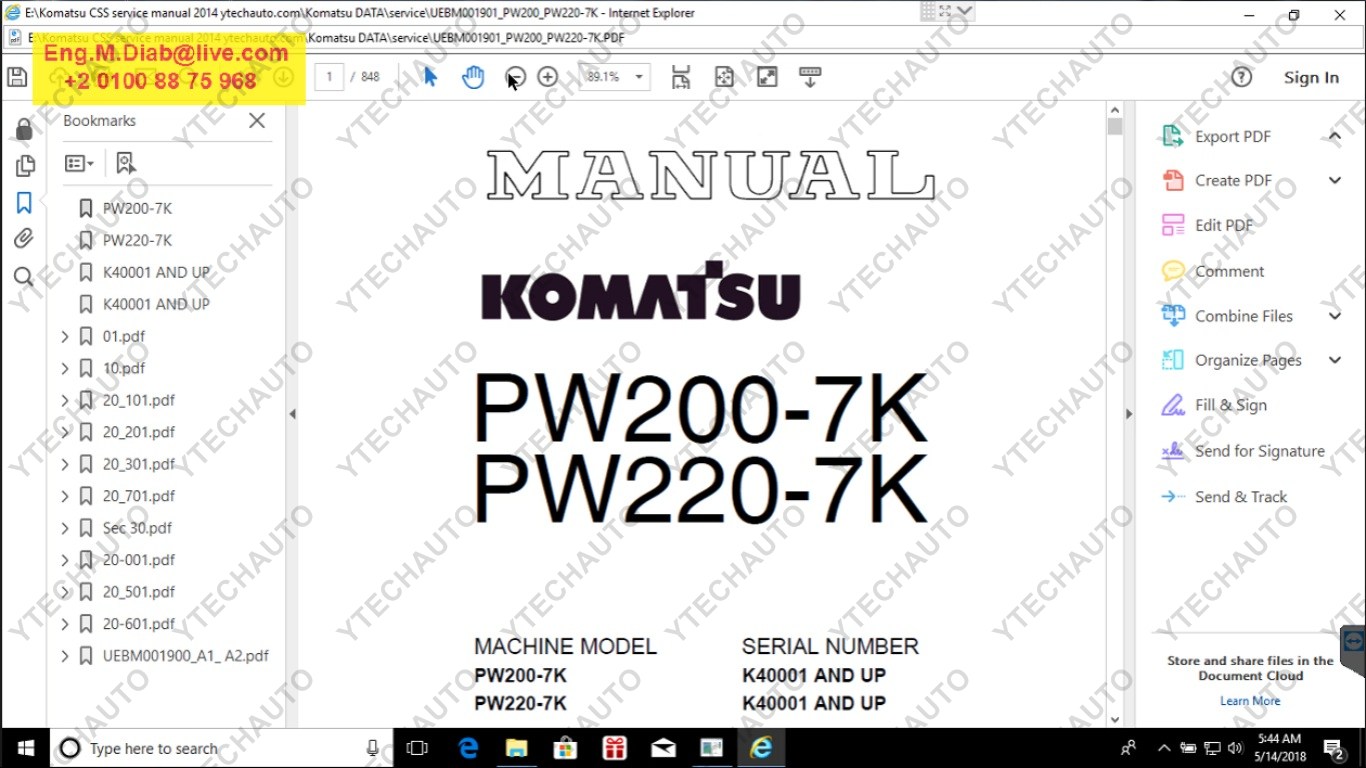Open the Export PDF tool

(x=1232, y=137)
